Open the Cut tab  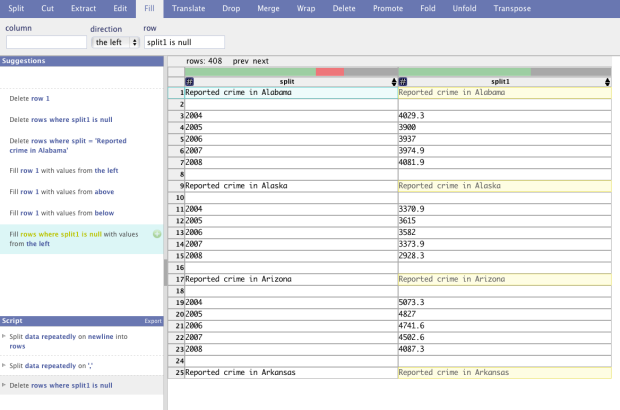point(47,8)
